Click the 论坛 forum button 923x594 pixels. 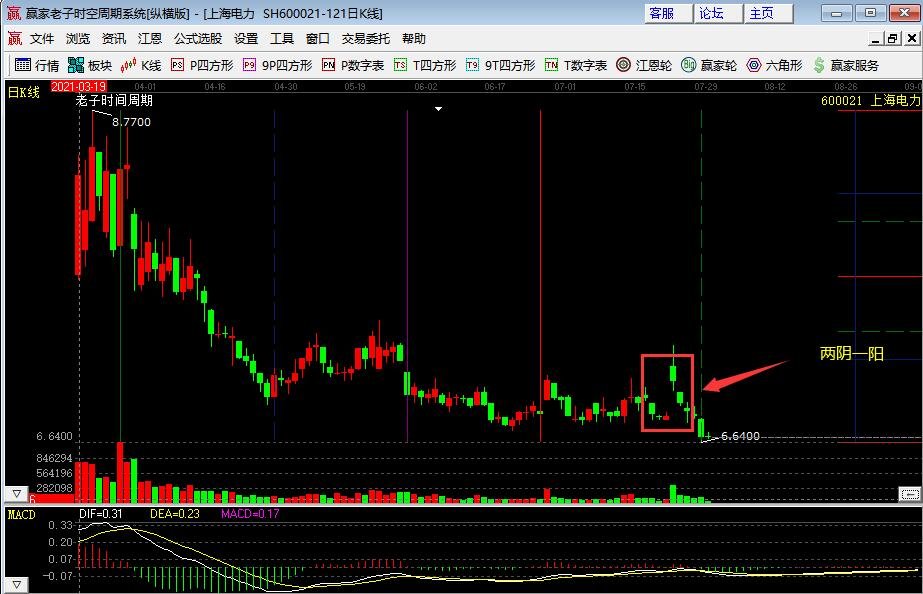718,13
